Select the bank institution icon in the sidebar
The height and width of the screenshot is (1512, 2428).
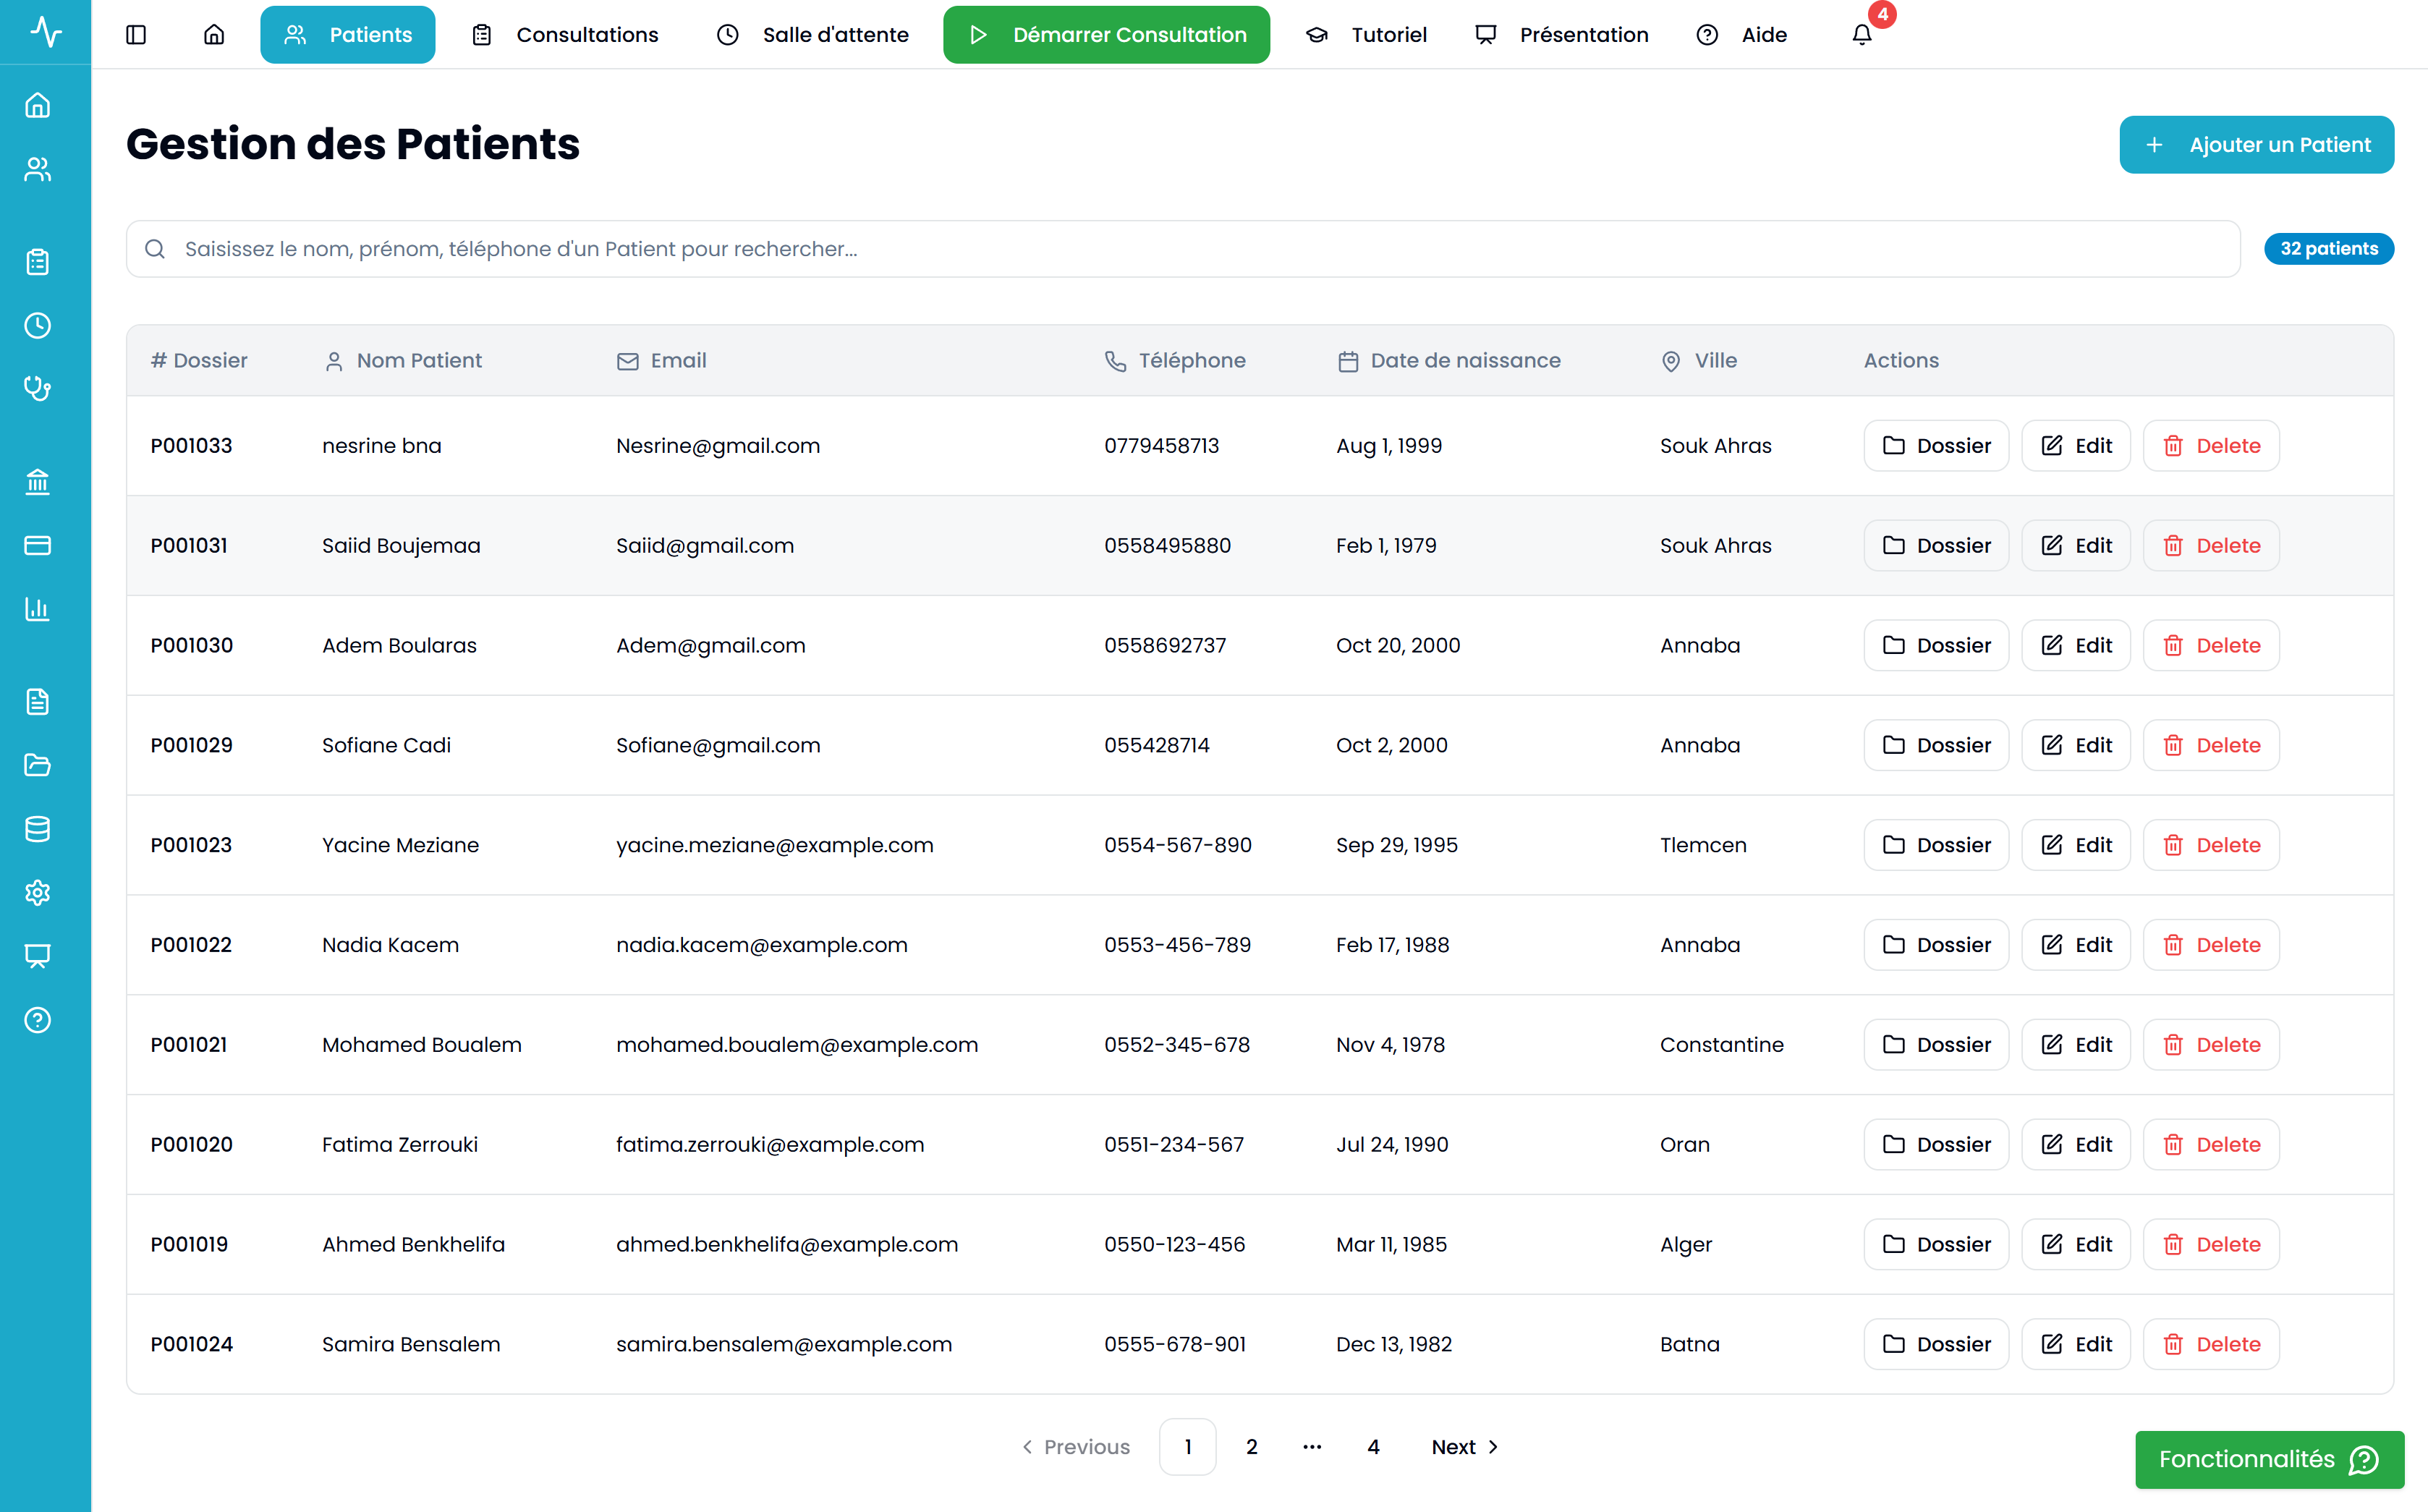tap(37, 482)
